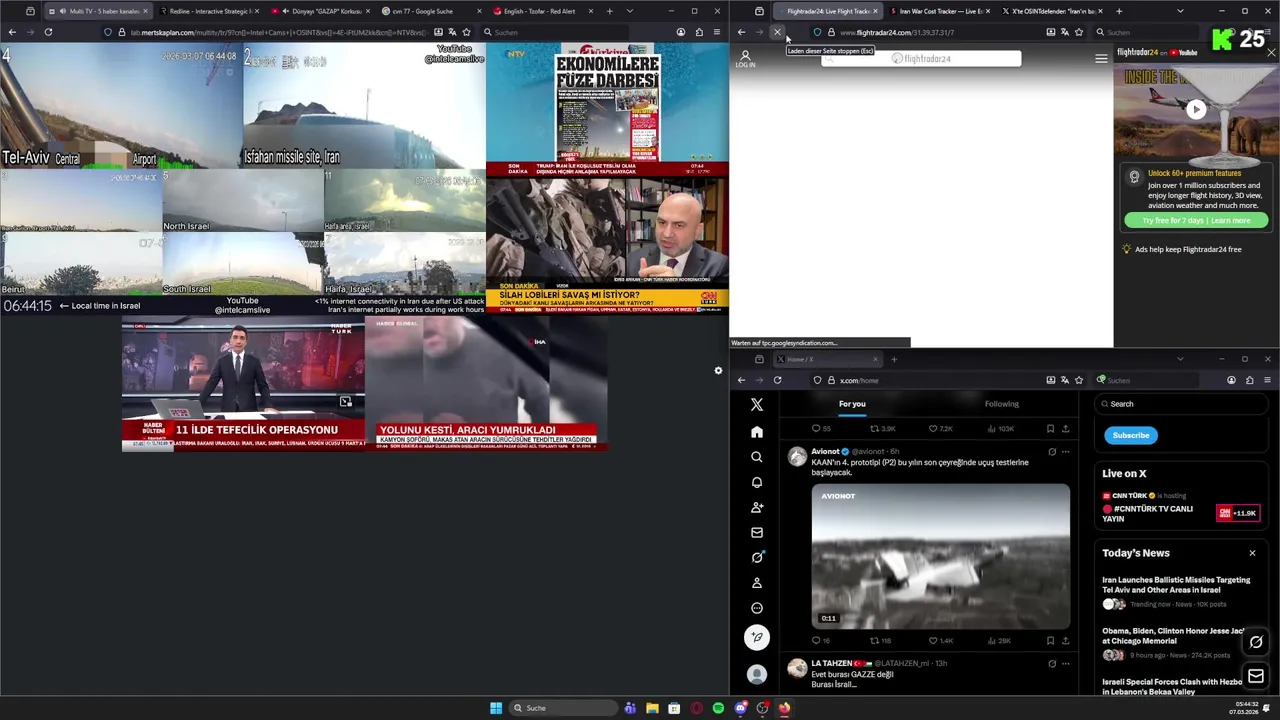Viewport: 1280px width, 720px height.
Task: Click the taskbar Suche box
Action: point(564,708)
